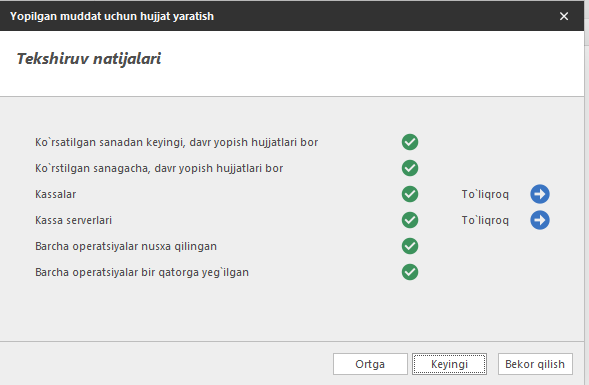Click the title 'Yopilgan muddat uchun hujjat yaratish'
The width and height of the screenshot is (589, 385).
tap(112, 16)
